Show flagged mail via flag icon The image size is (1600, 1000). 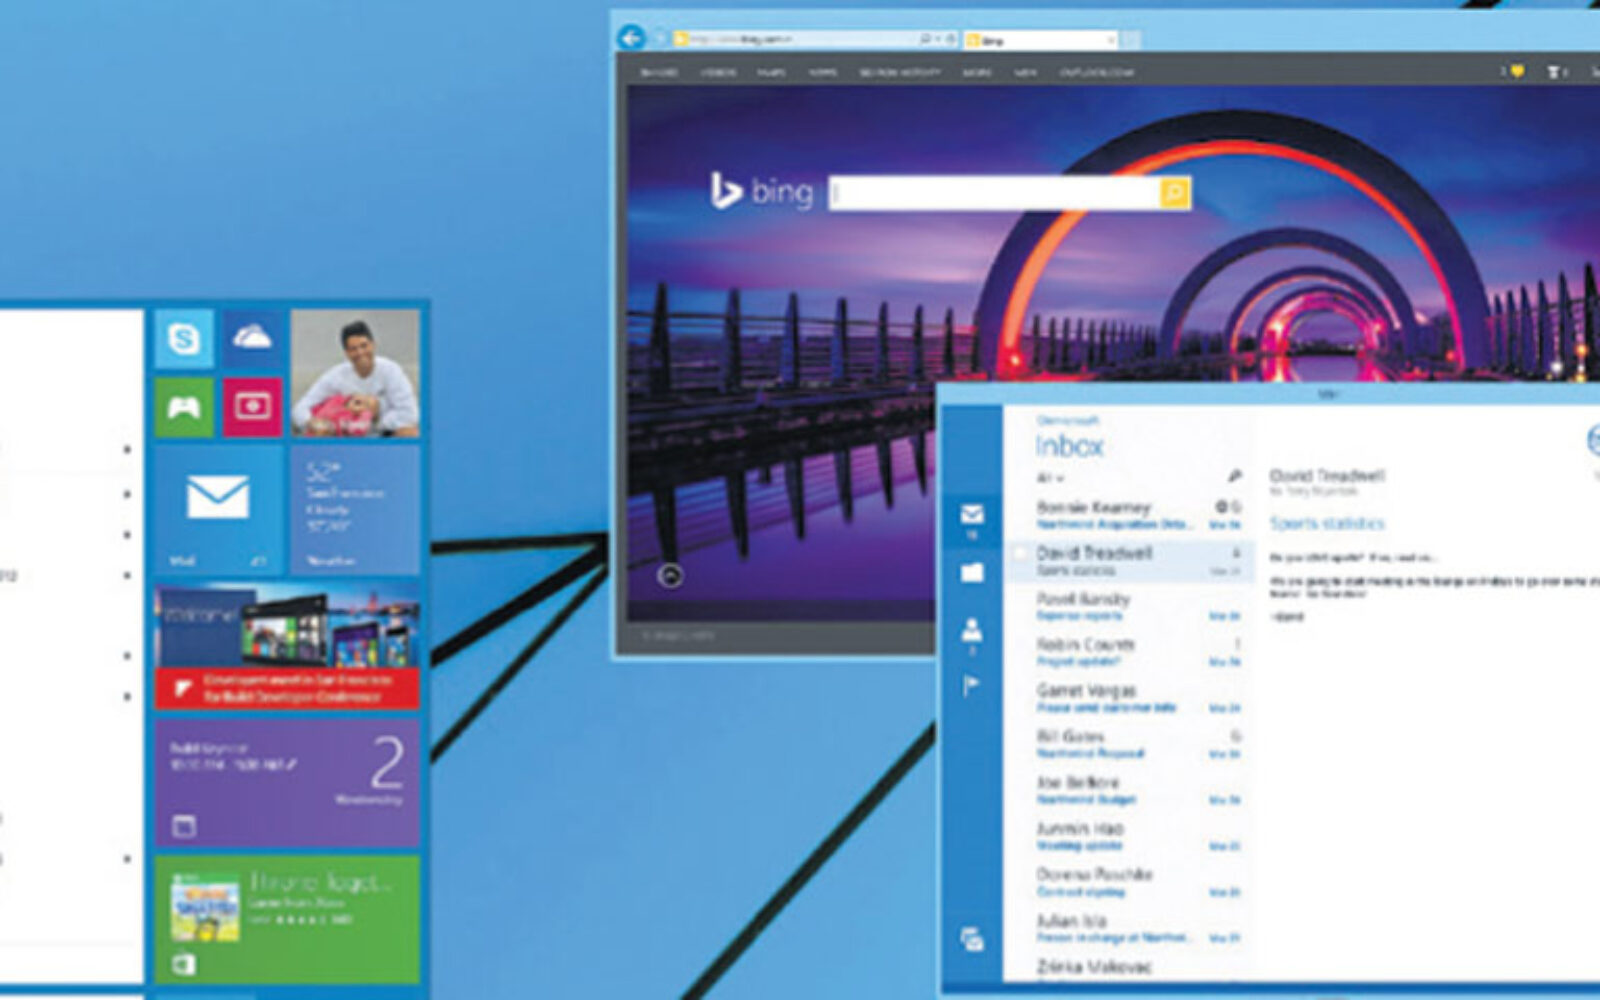(971, 686)
